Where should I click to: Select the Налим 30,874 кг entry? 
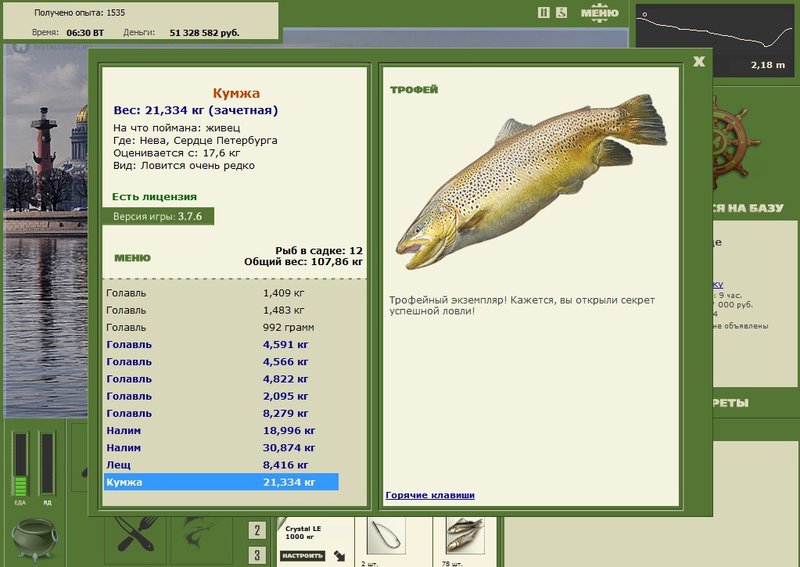coord(221,448)
